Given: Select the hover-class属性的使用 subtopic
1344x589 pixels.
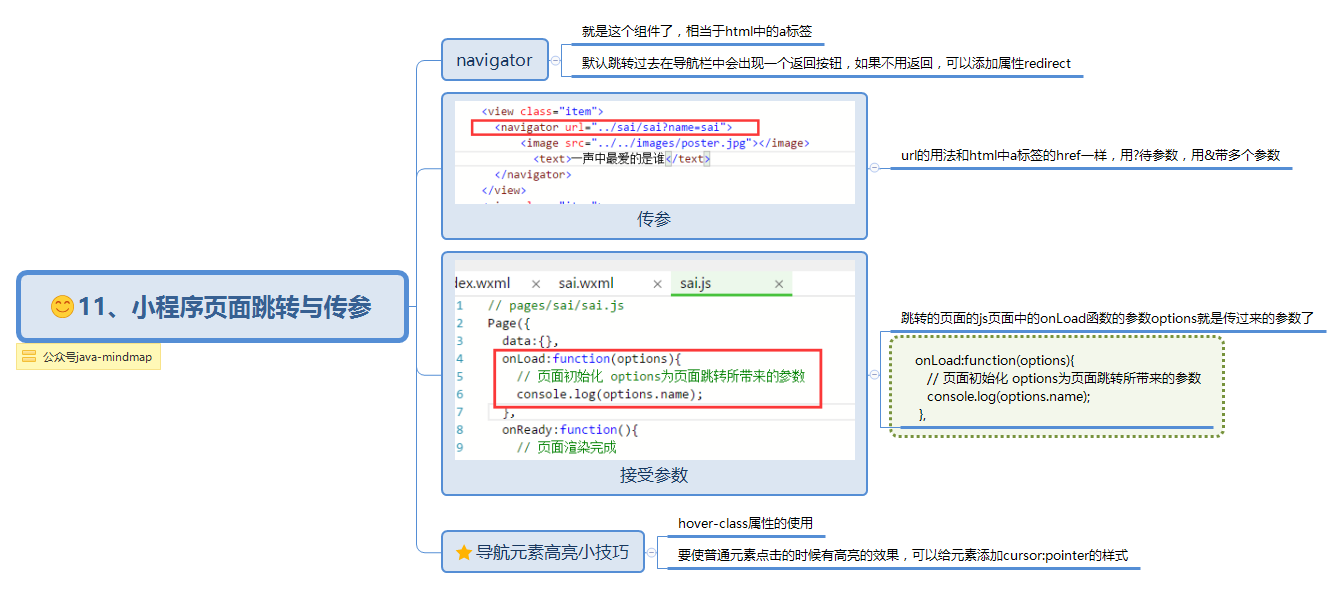Looking at the screenshot, I should 745,523.
